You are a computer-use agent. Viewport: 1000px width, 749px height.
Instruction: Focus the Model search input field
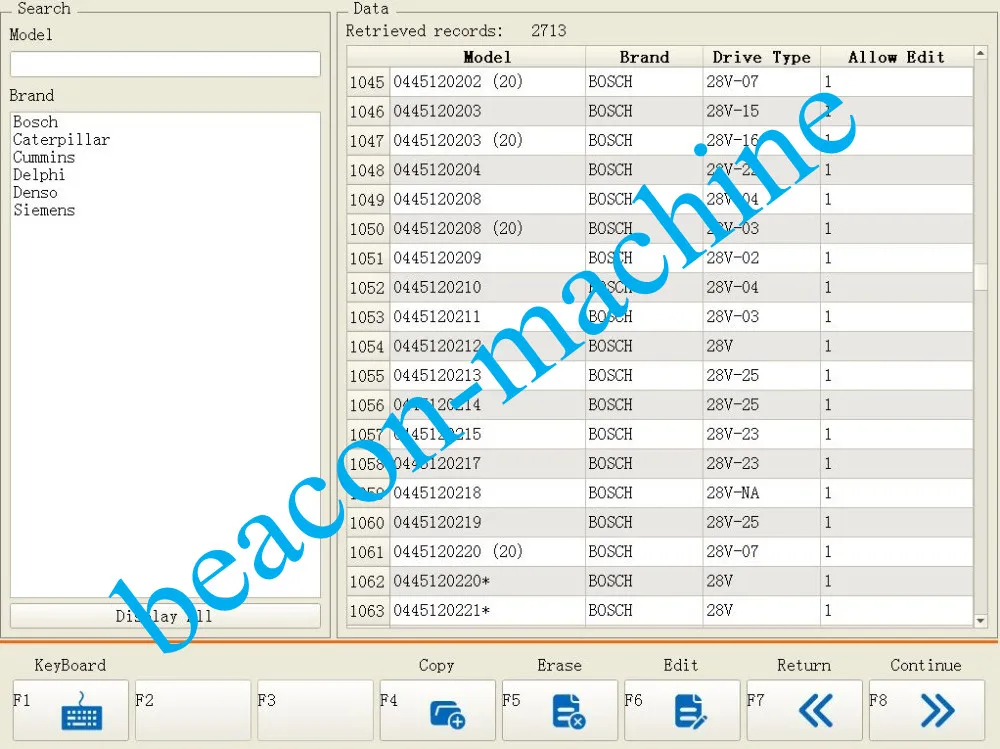[x=165, y=64]
